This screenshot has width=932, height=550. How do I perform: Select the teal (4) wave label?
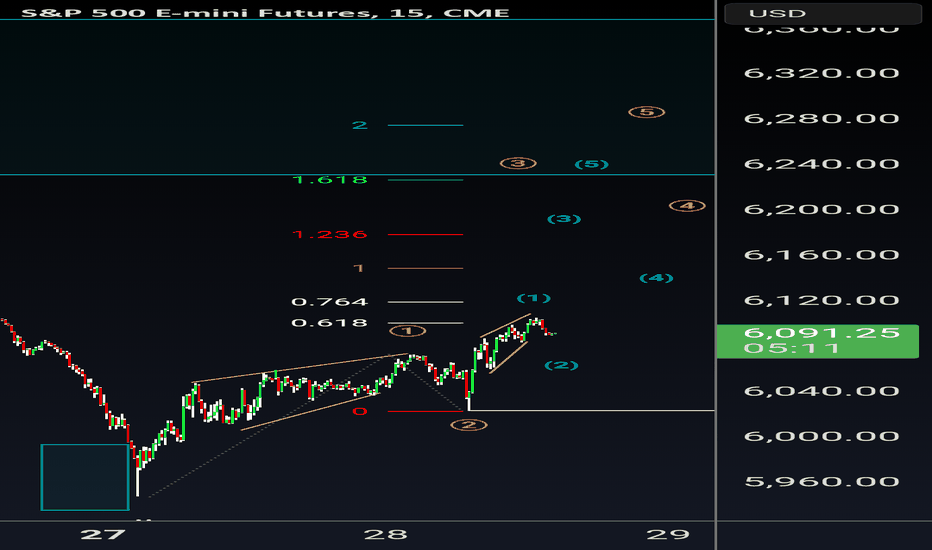click(x=656, y=278)
